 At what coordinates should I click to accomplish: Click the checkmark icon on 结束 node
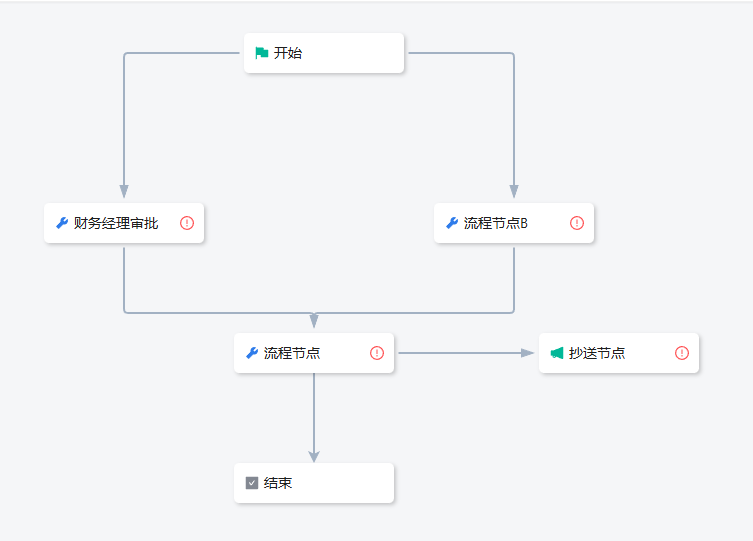click(252, 483)
